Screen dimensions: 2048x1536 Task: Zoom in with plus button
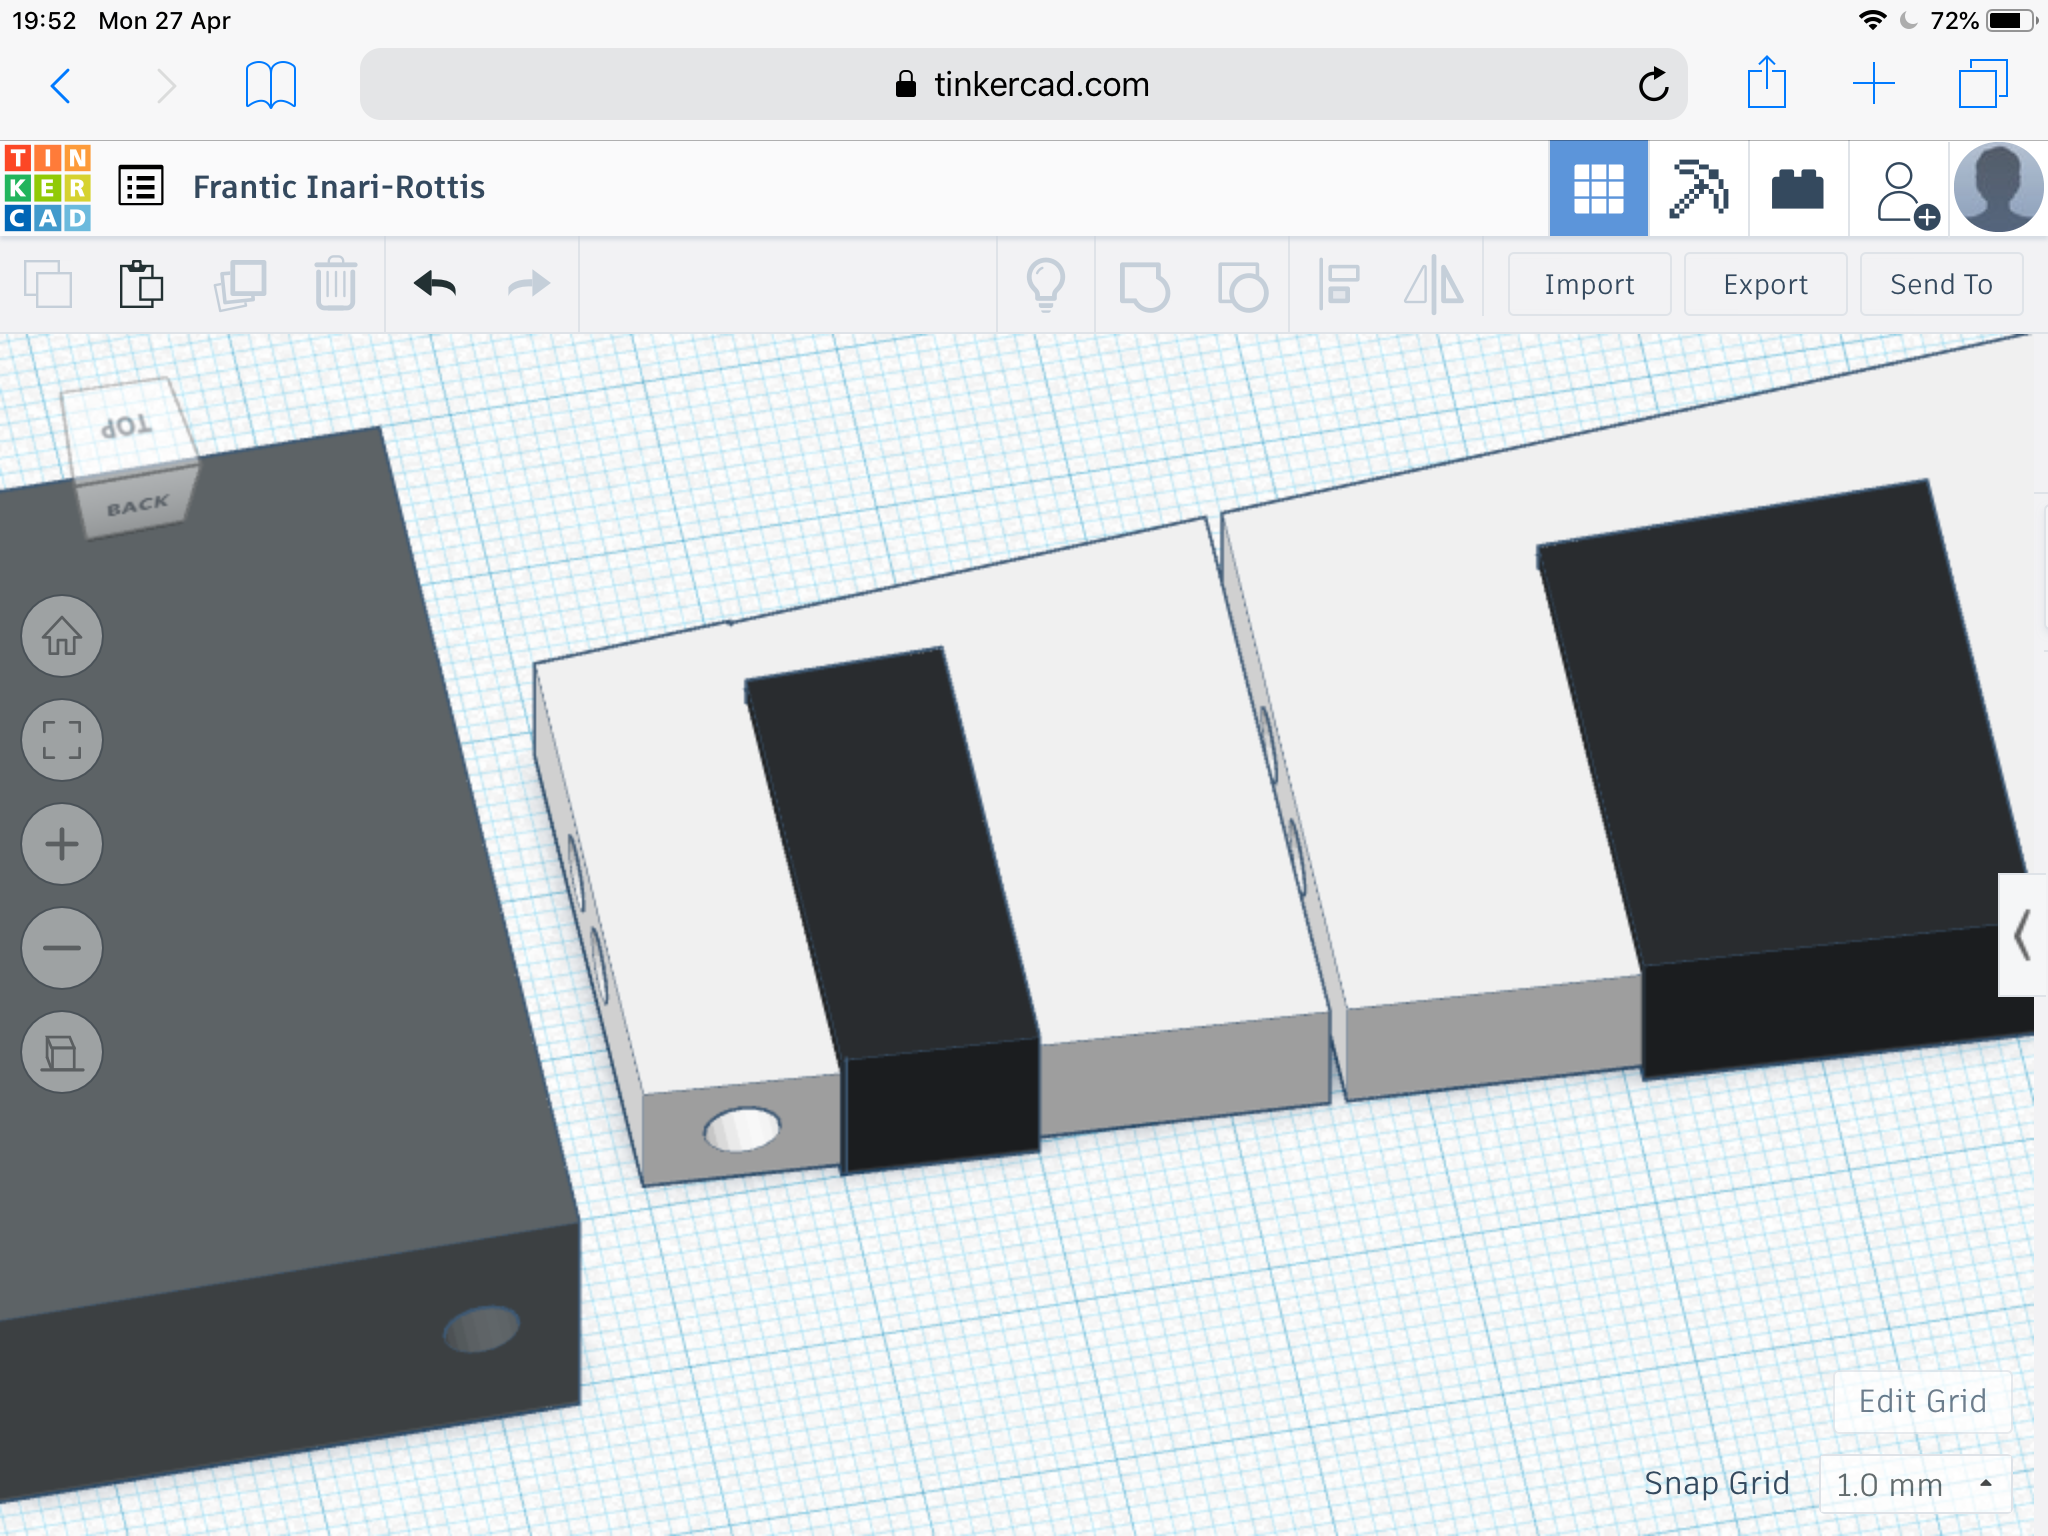pyautogui.click(x=62, y=844)
